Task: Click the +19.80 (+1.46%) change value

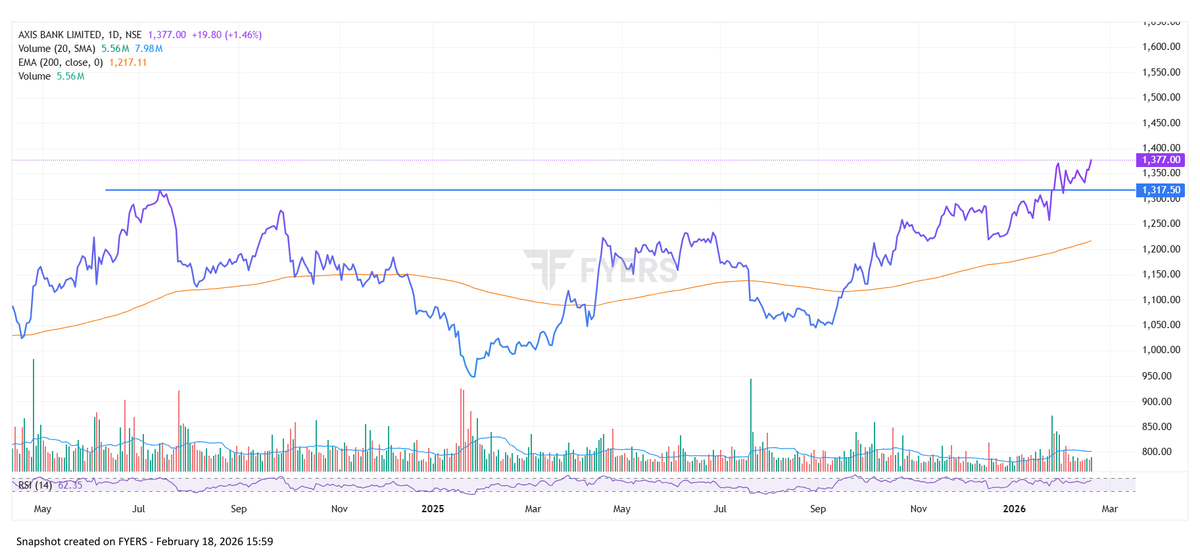Action: click(226, 34)
